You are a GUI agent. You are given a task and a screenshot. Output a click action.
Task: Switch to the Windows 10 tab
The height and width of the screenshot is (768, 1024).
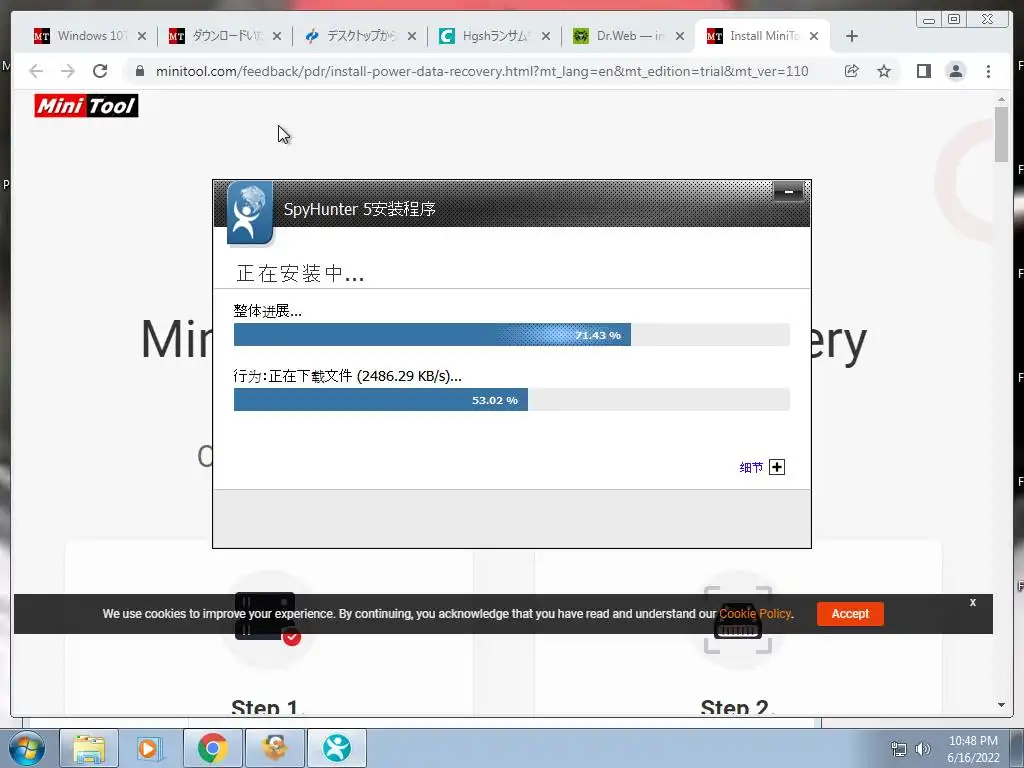click(89, 36)
